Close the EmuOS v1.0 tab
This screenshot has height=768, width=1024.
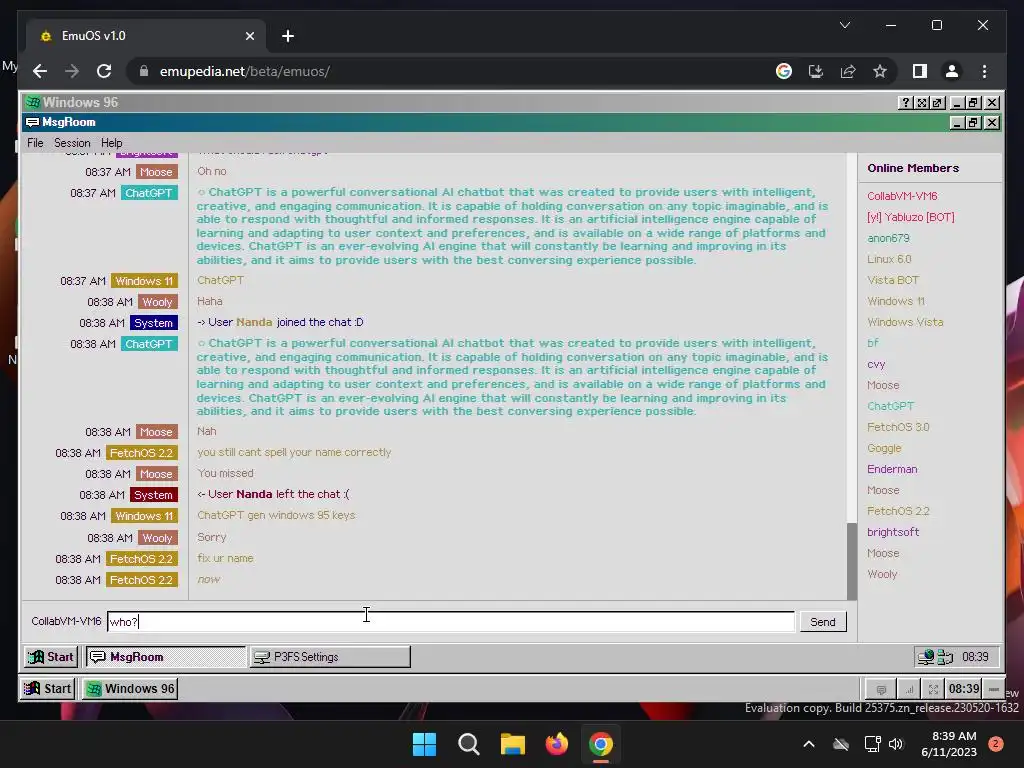click(x=249, y=36)
